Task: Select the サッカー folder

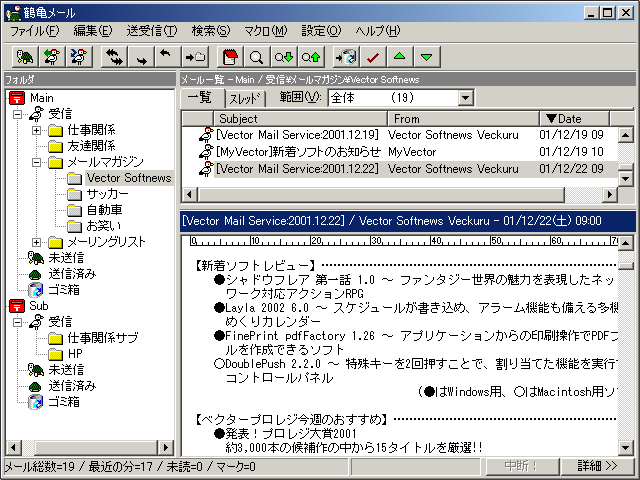Action: tap(98, 194)
